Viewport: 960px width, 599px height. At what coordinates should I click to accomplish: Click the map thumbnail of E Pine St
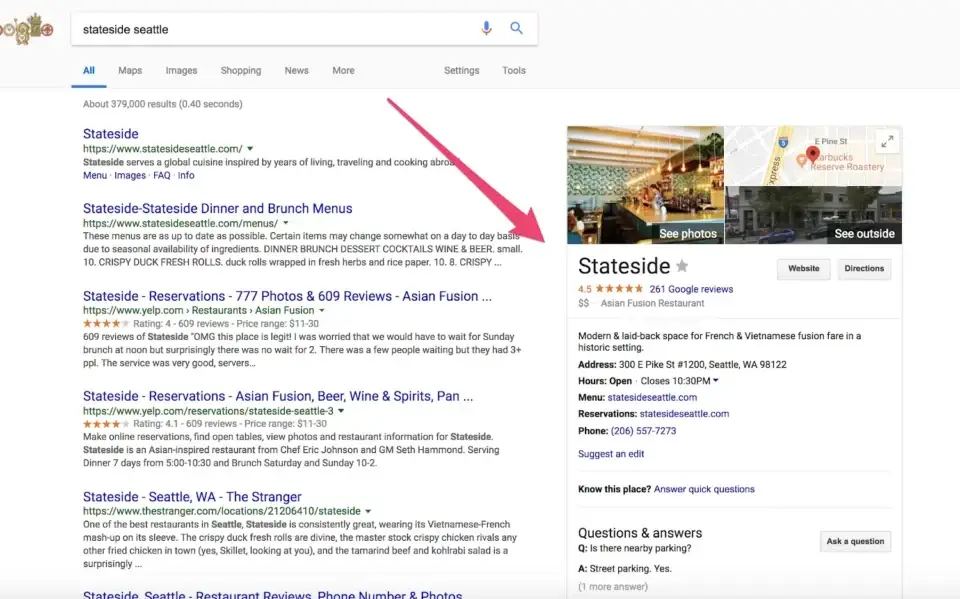click(x=813, y=156)
